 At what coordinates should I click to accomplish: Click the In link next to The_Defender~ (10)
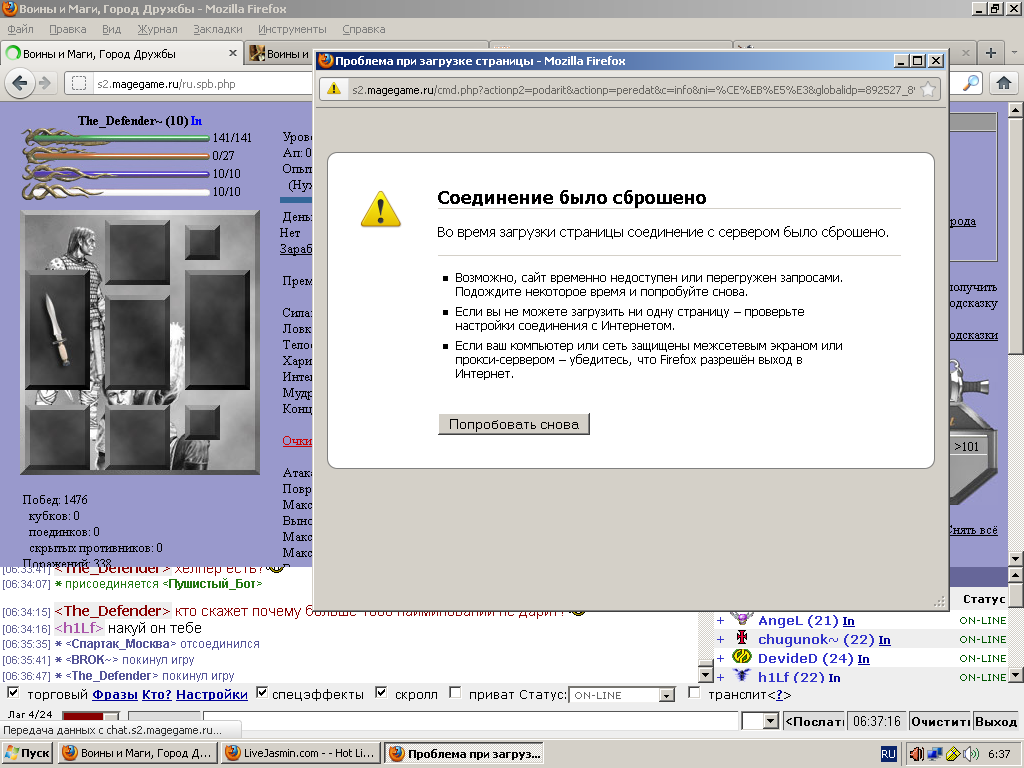[197, 121]
